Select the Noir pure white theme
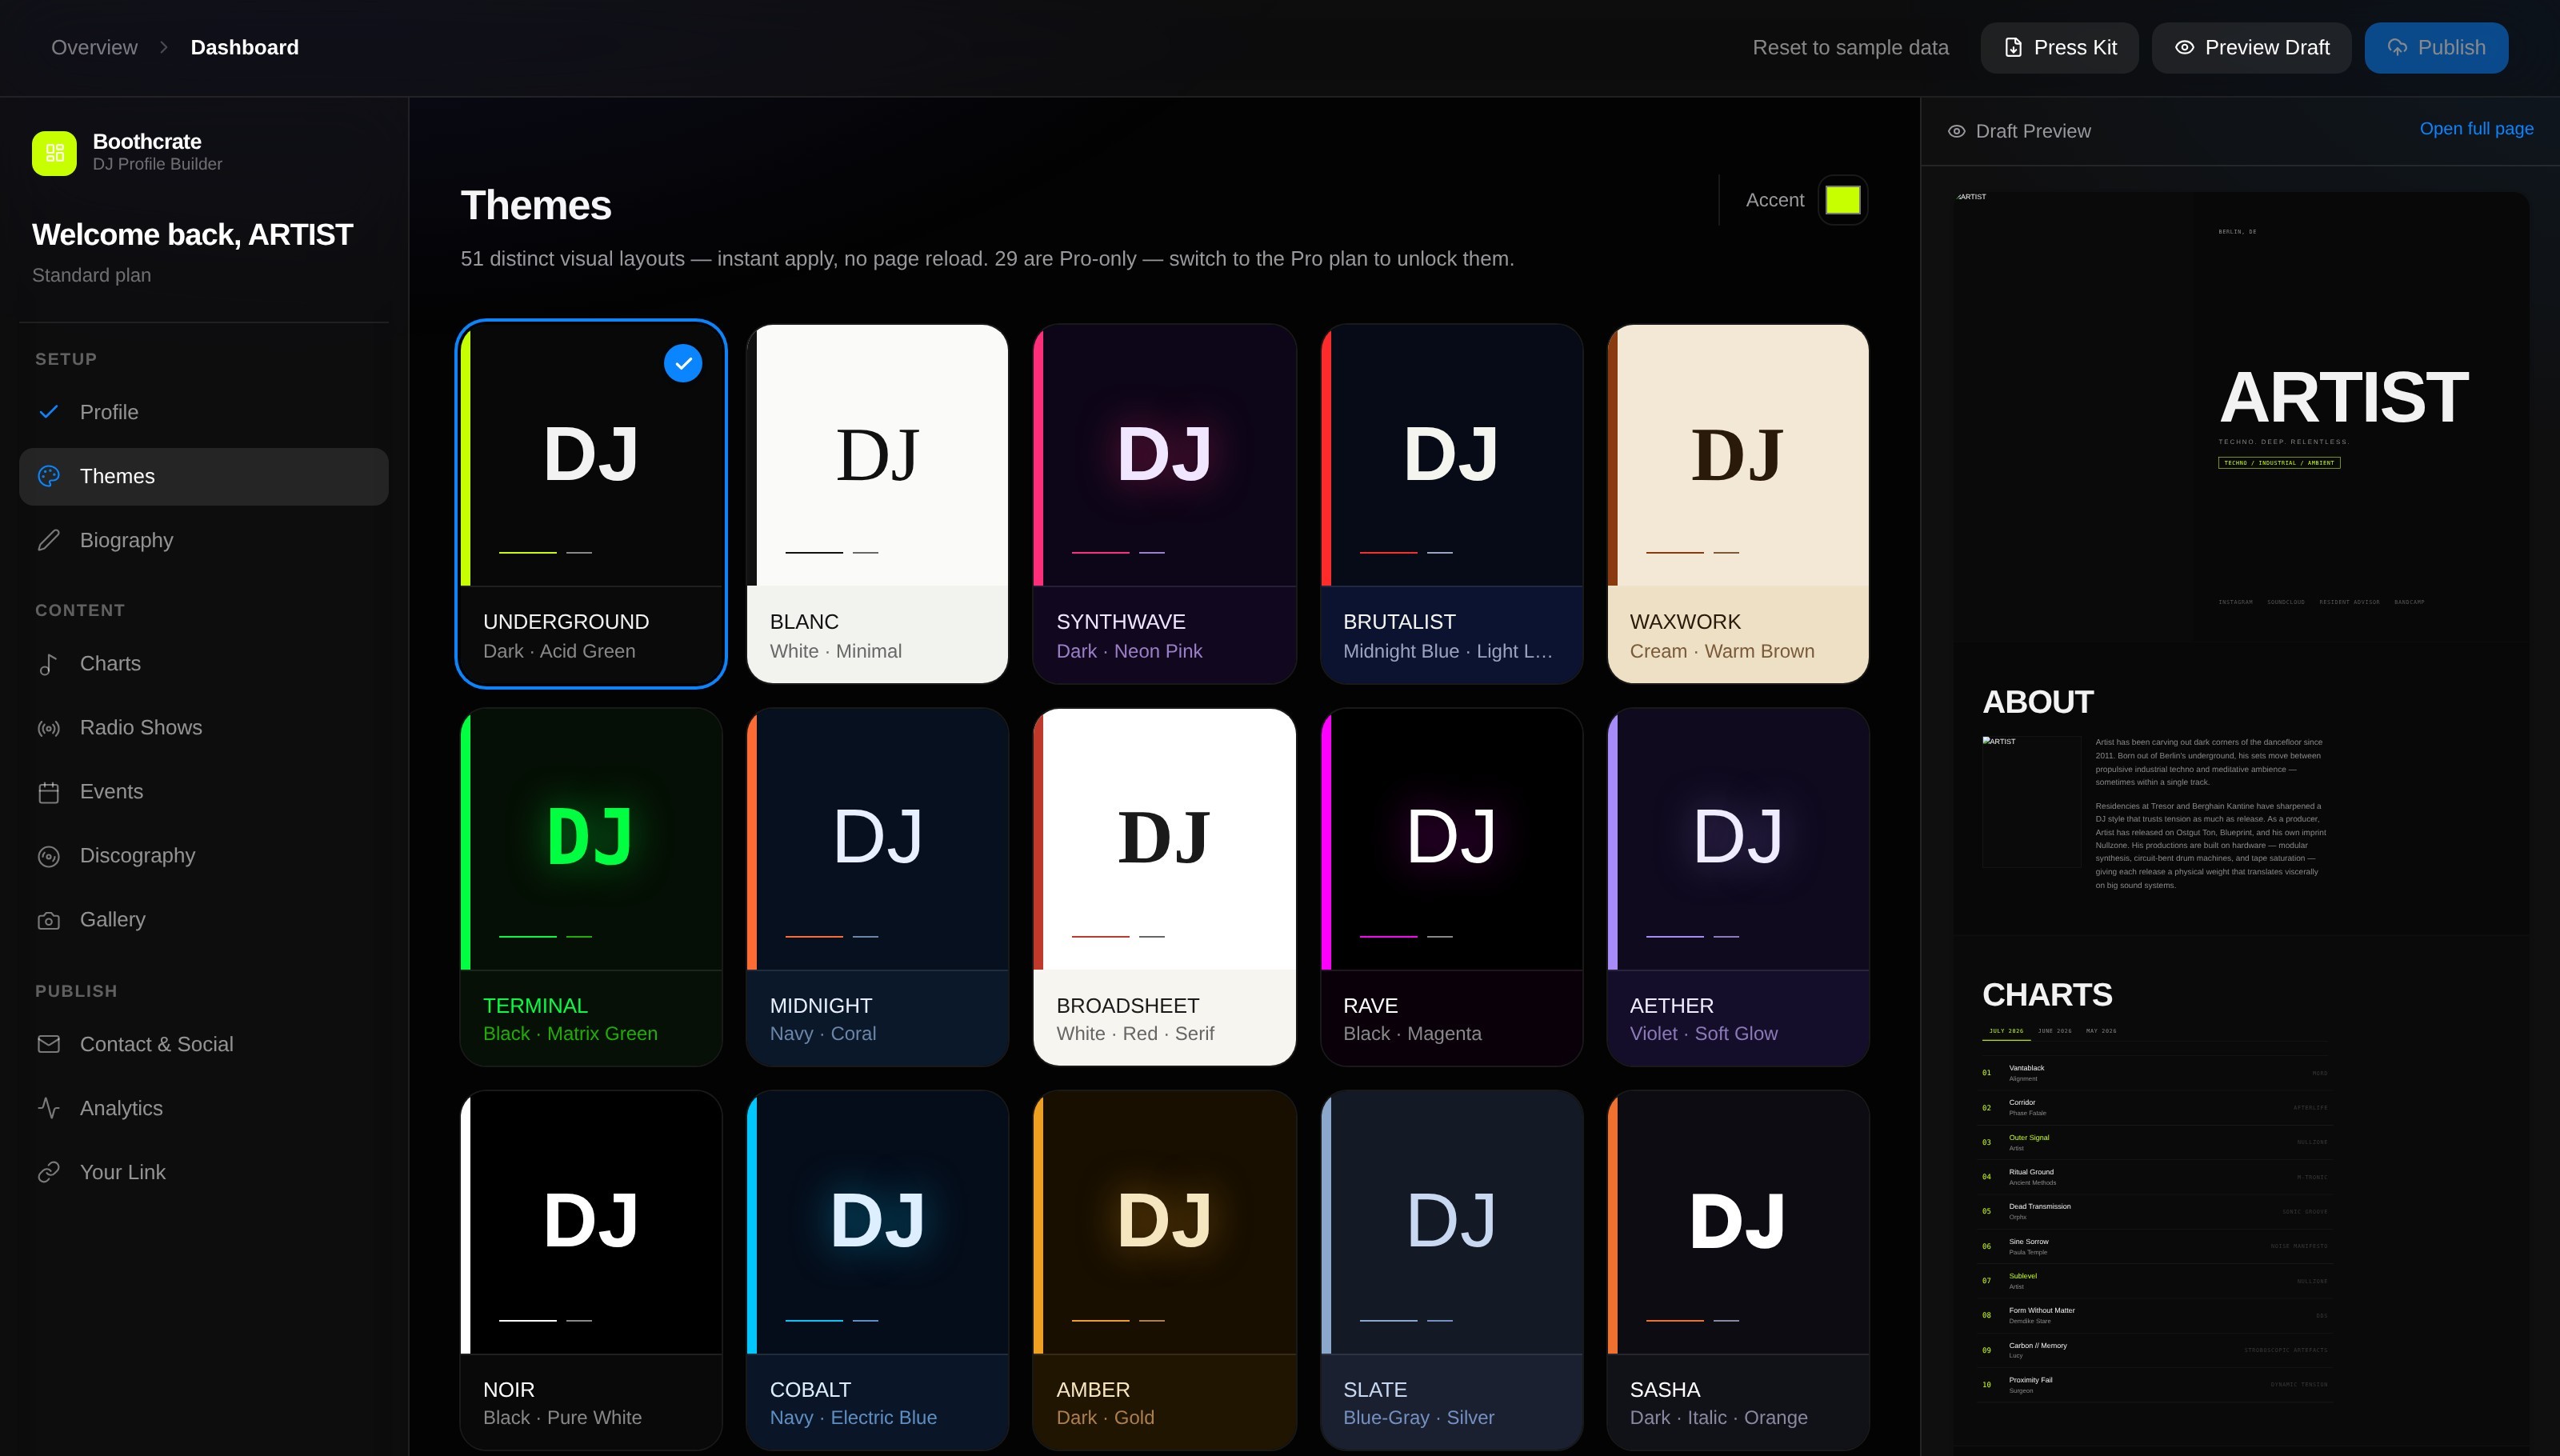2560x1456 pixels. tap(591, 1270)
